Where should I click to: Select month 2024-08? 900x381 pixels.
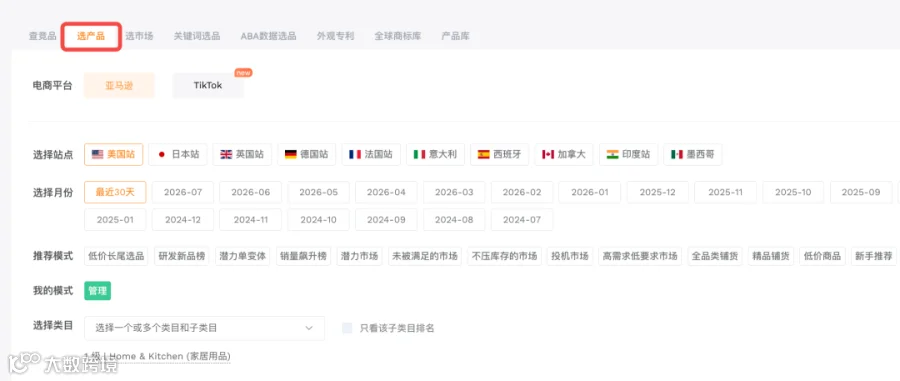(x=454, y=220)
